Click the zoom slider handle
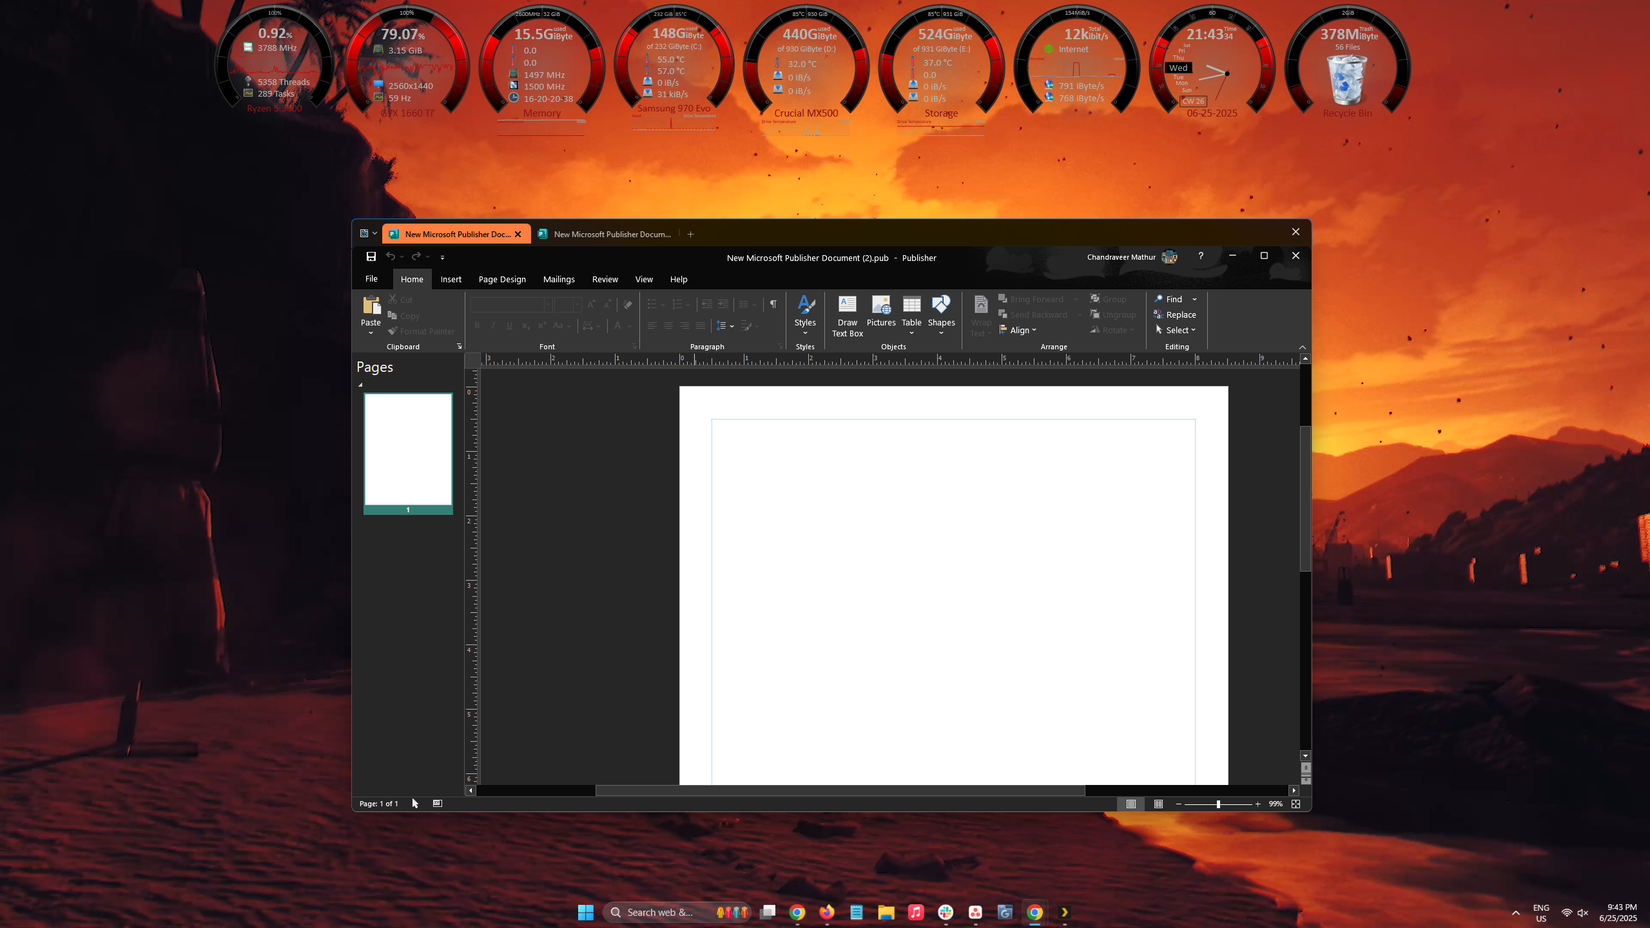Screen dimensions: 1650x928 point(1218,804)
